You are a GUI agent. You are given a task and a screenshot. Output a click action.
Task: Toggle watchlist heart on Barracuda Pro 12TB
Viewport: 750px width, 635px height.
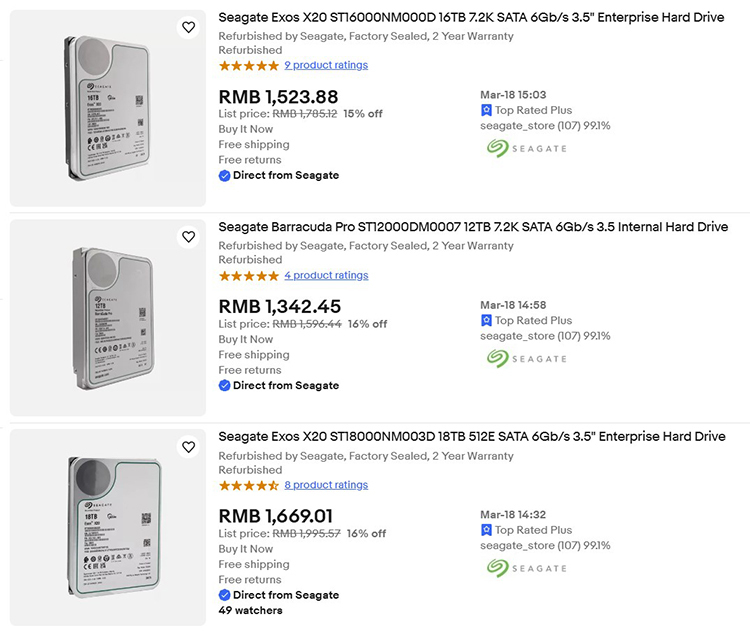tap(188, 237)
